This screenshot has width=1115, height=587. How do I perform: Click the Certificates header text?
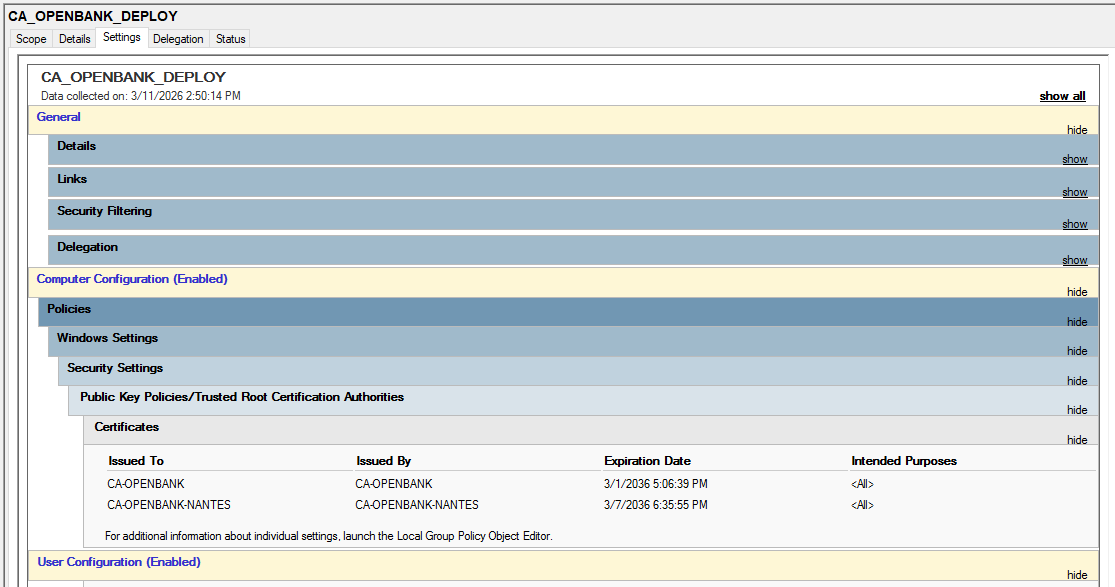tap(127, 427)
